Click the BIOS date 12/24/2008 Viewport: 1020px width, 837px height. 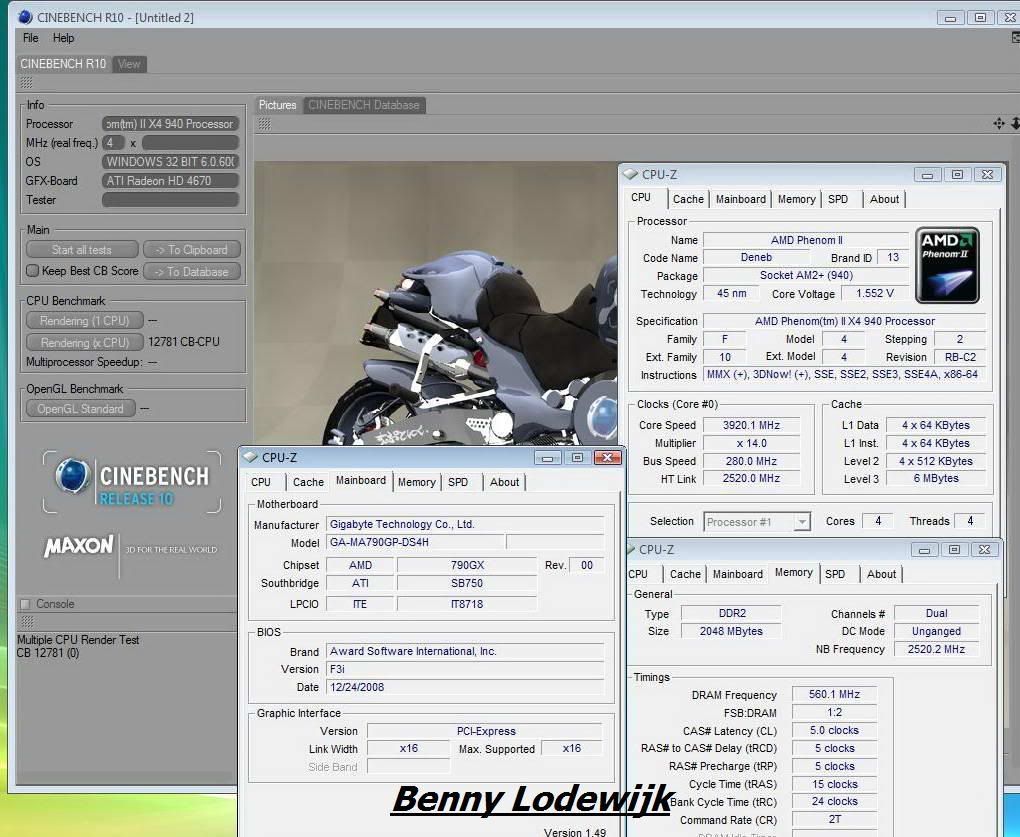point(357,687)
